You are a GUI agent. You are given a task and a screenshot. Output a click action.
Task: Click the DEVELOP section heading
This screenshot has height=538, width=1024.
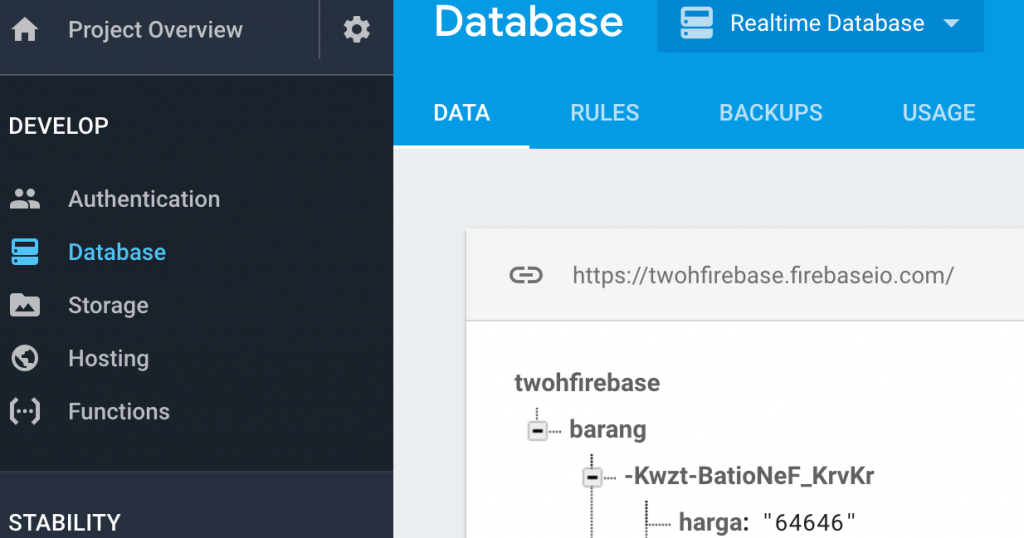58,125
